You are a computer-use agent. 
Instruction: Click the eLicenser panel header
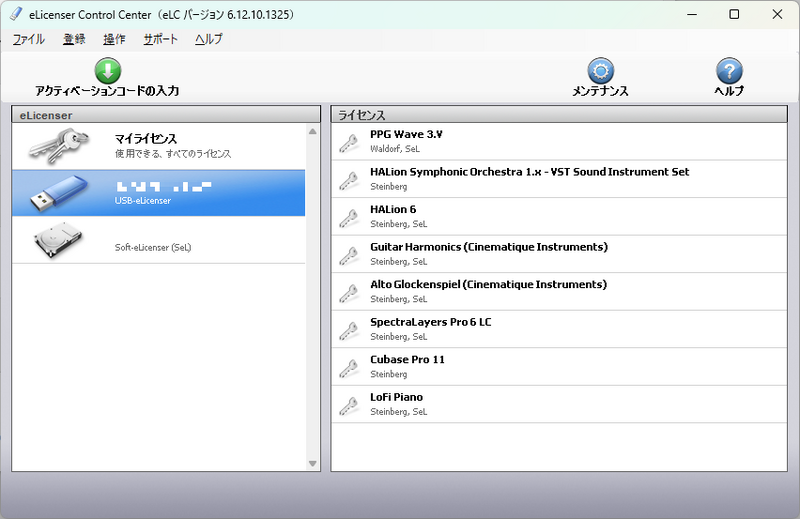[166, 115]
